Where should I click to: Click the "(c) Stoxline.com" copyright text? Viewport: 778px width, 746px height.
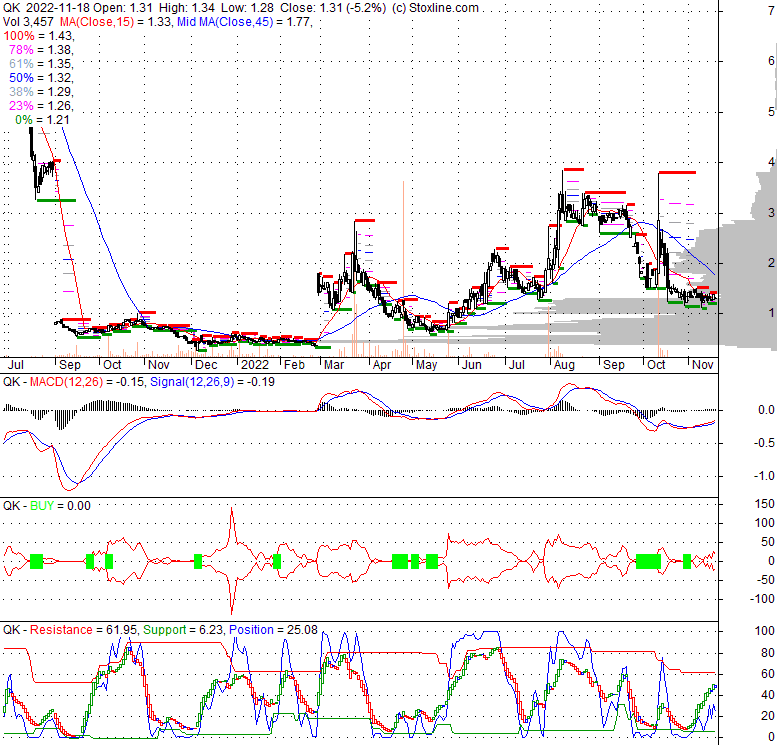click(x=435, y=8)
